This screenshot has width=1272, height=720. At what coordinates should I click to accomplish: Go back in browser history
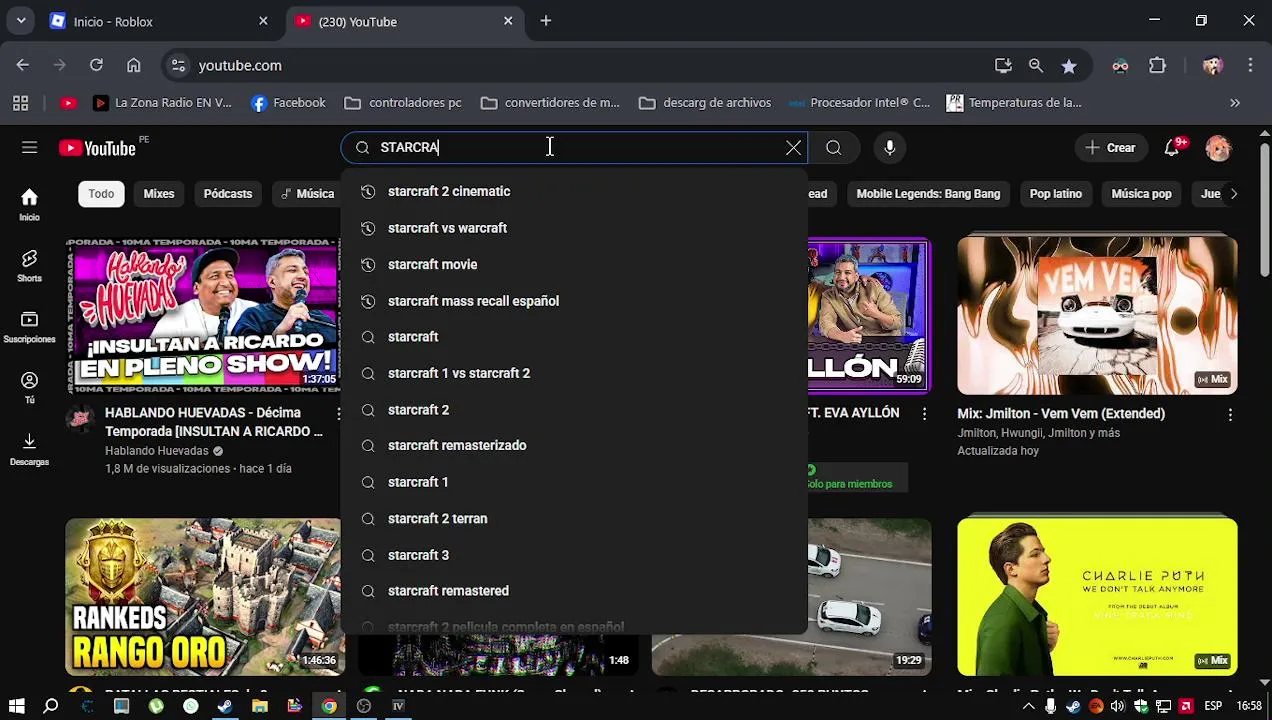(x=23, y=65)
